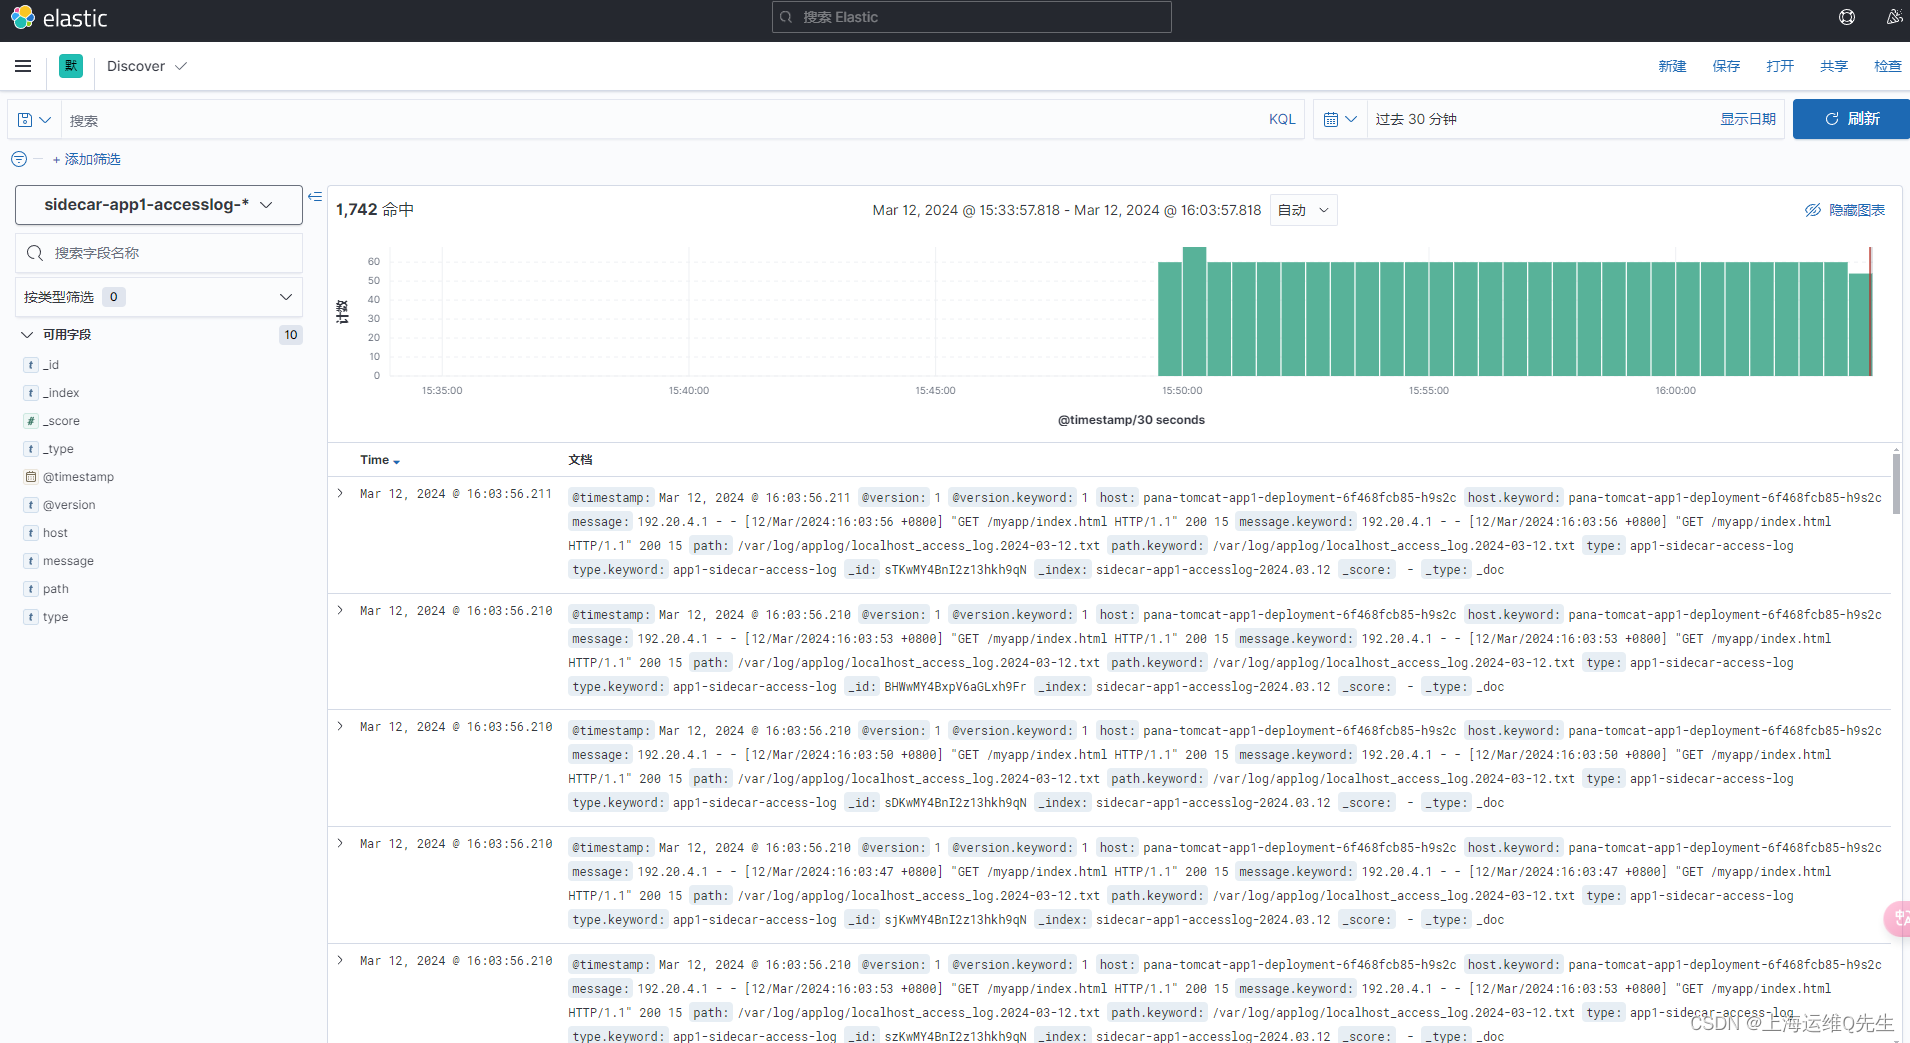
Task: Focus the 搜索 Elastic global search box
Action: click(x=971, y=17)
